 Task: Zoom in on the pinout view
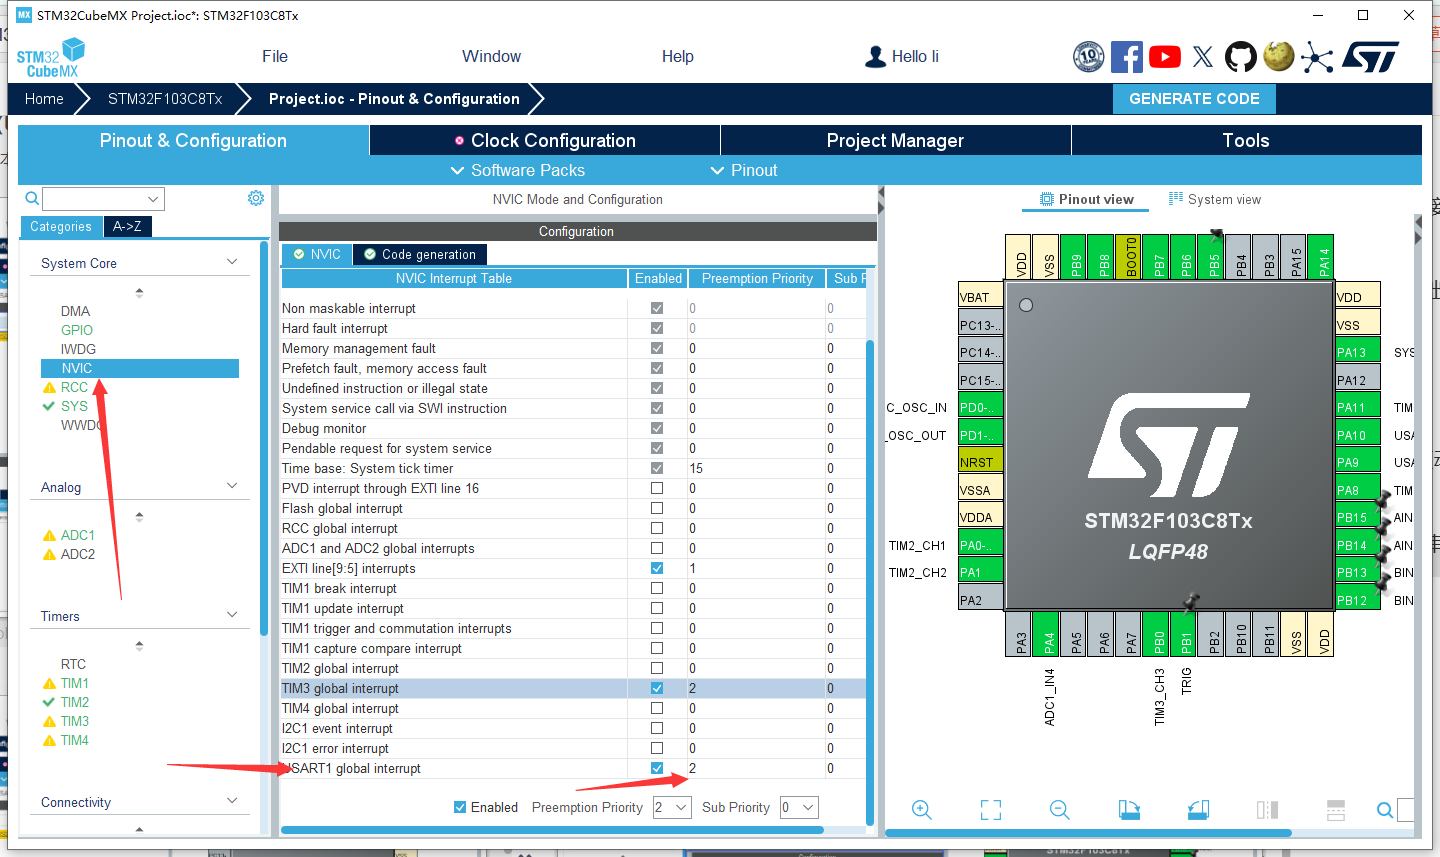coord(922,810)
